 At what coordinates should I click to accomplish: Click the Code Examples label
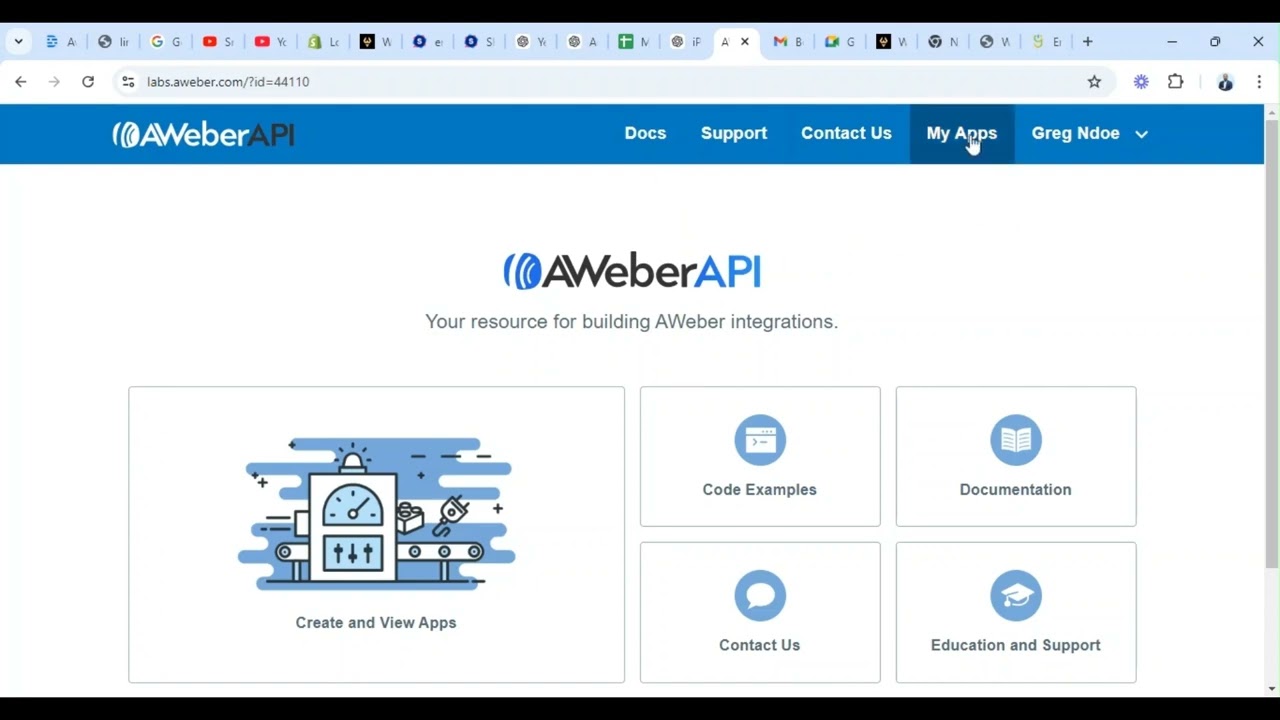tap(760, 490)
